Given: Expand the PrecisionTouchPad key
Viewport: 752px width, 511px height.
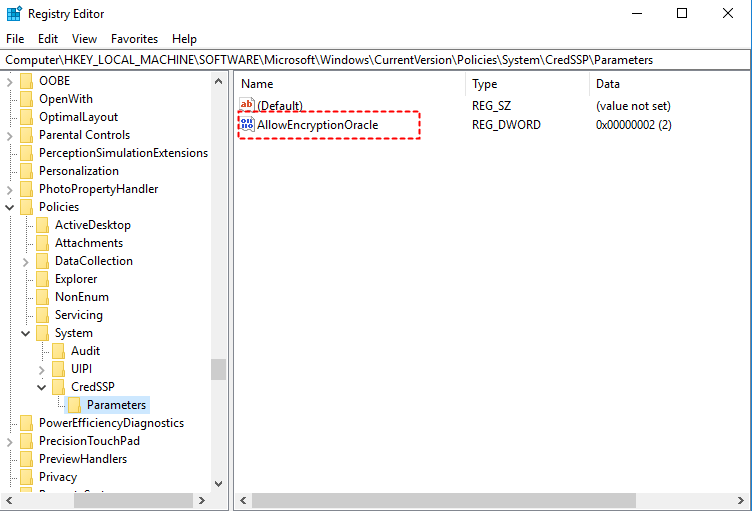Looking at the screenshot, I should (x=10, y=442).
